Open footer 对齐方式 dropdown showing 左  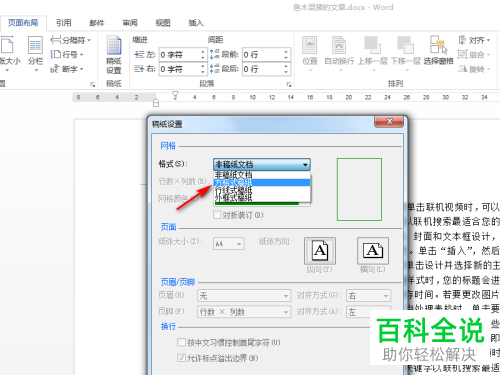[x=368, y=312]
